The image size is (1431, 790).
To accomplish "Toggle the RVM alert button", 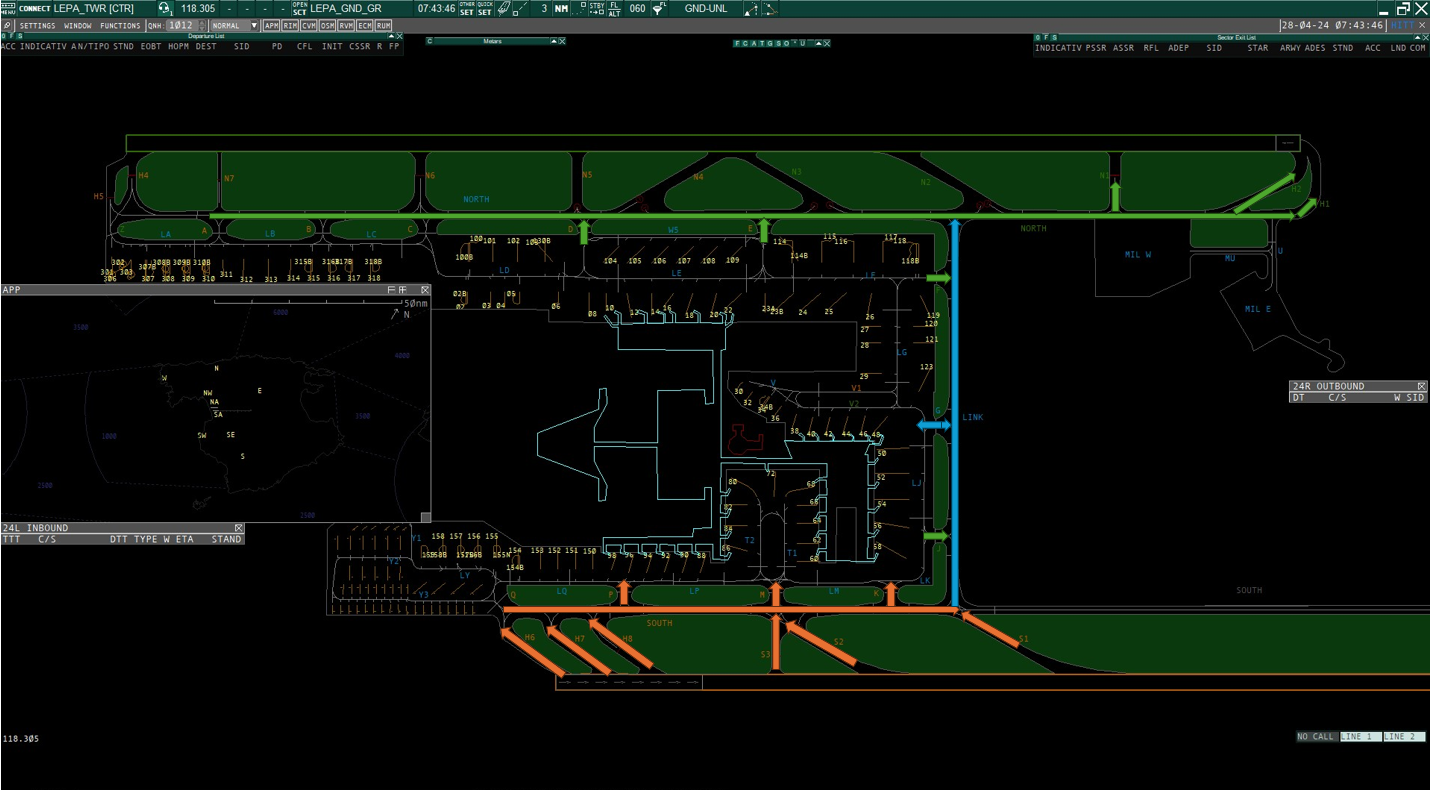I will coord(346,25).
